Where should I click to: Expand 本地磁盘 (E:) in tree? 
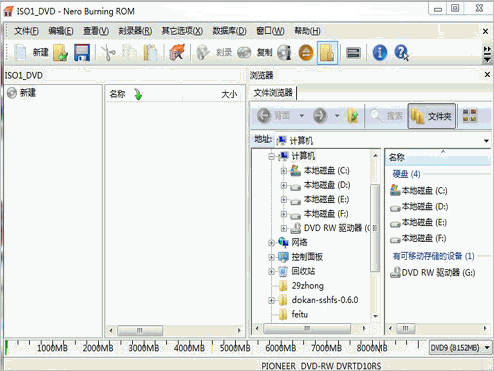click(x=284, y=199)
